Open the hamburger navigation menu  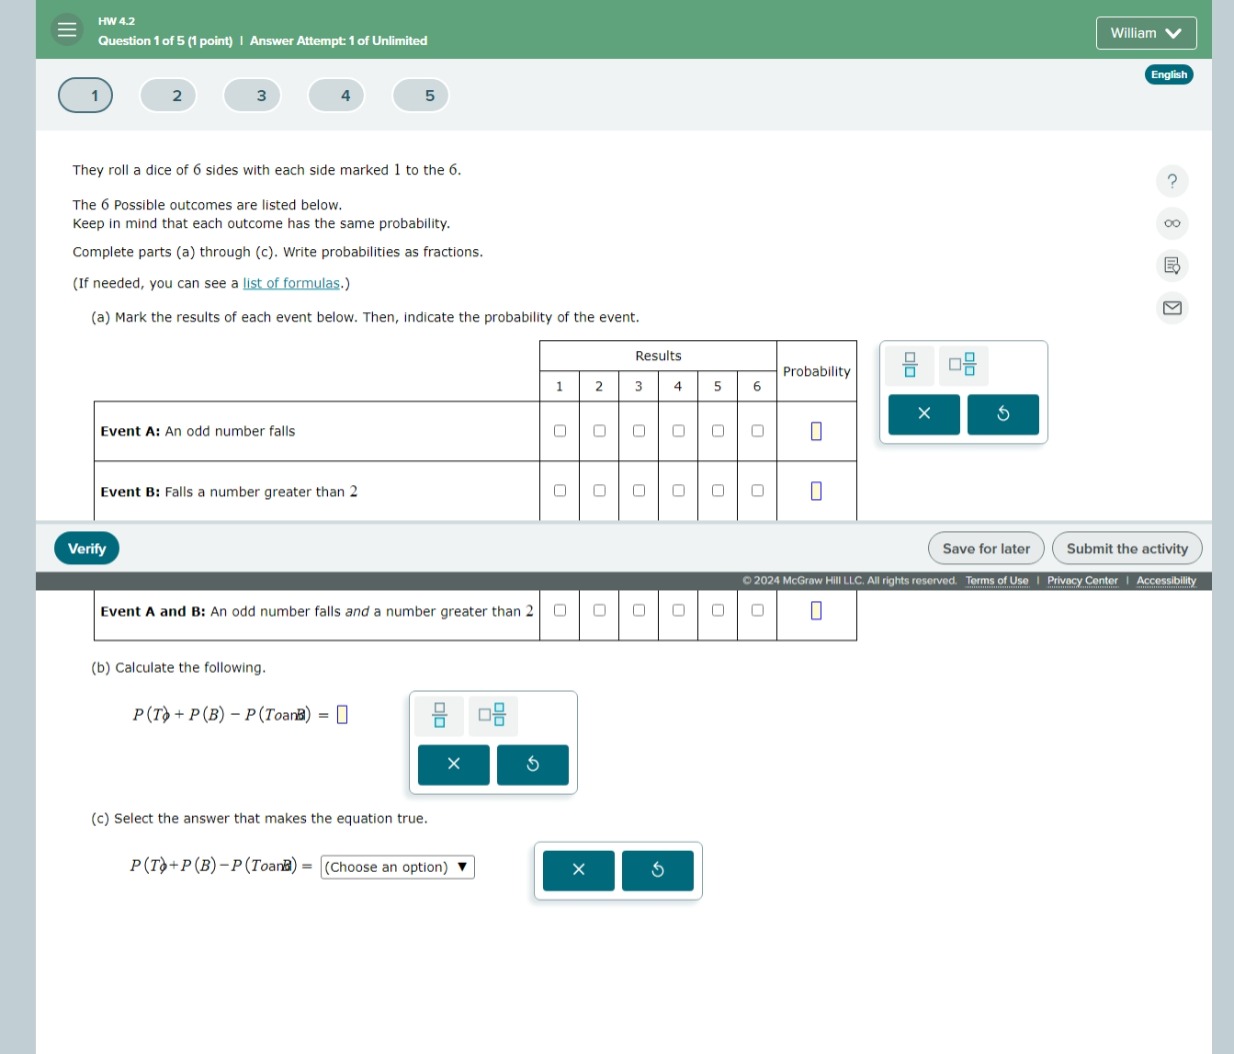67,30
